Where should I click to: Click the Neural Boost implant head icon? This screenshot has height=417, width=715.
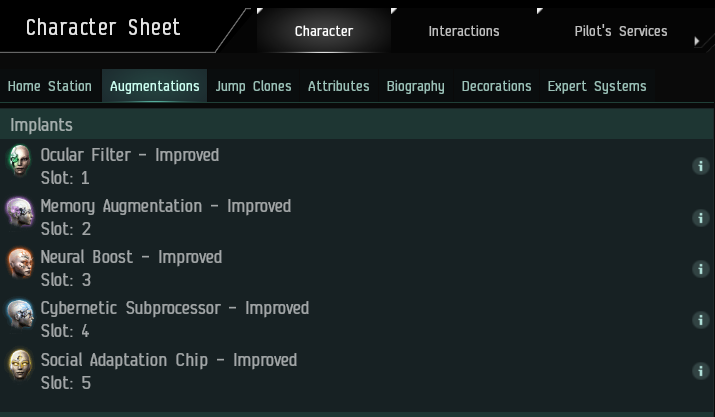click(x=20, y=263)
